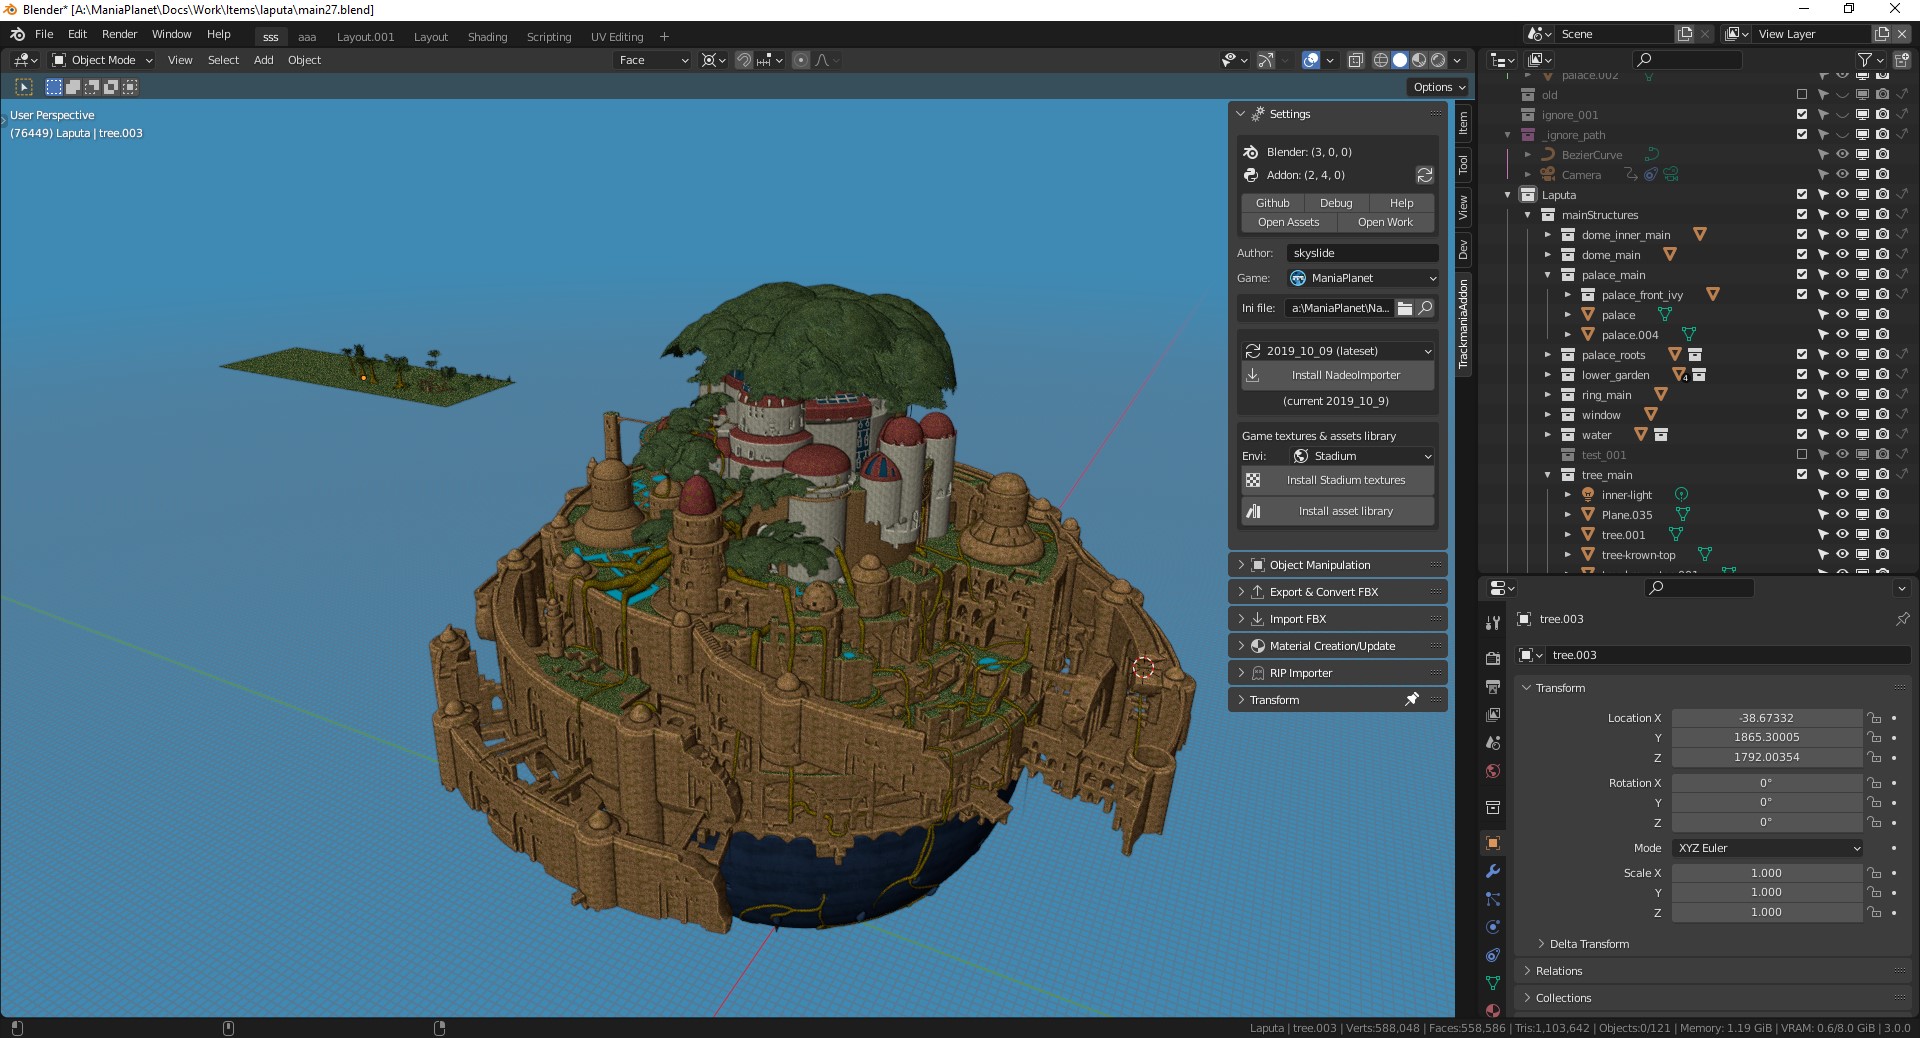Image resolution: width=1920 pixels, height=1038 pixels.
Task: Enable the 'old' collection checkbox
Action: (1802, 95)
